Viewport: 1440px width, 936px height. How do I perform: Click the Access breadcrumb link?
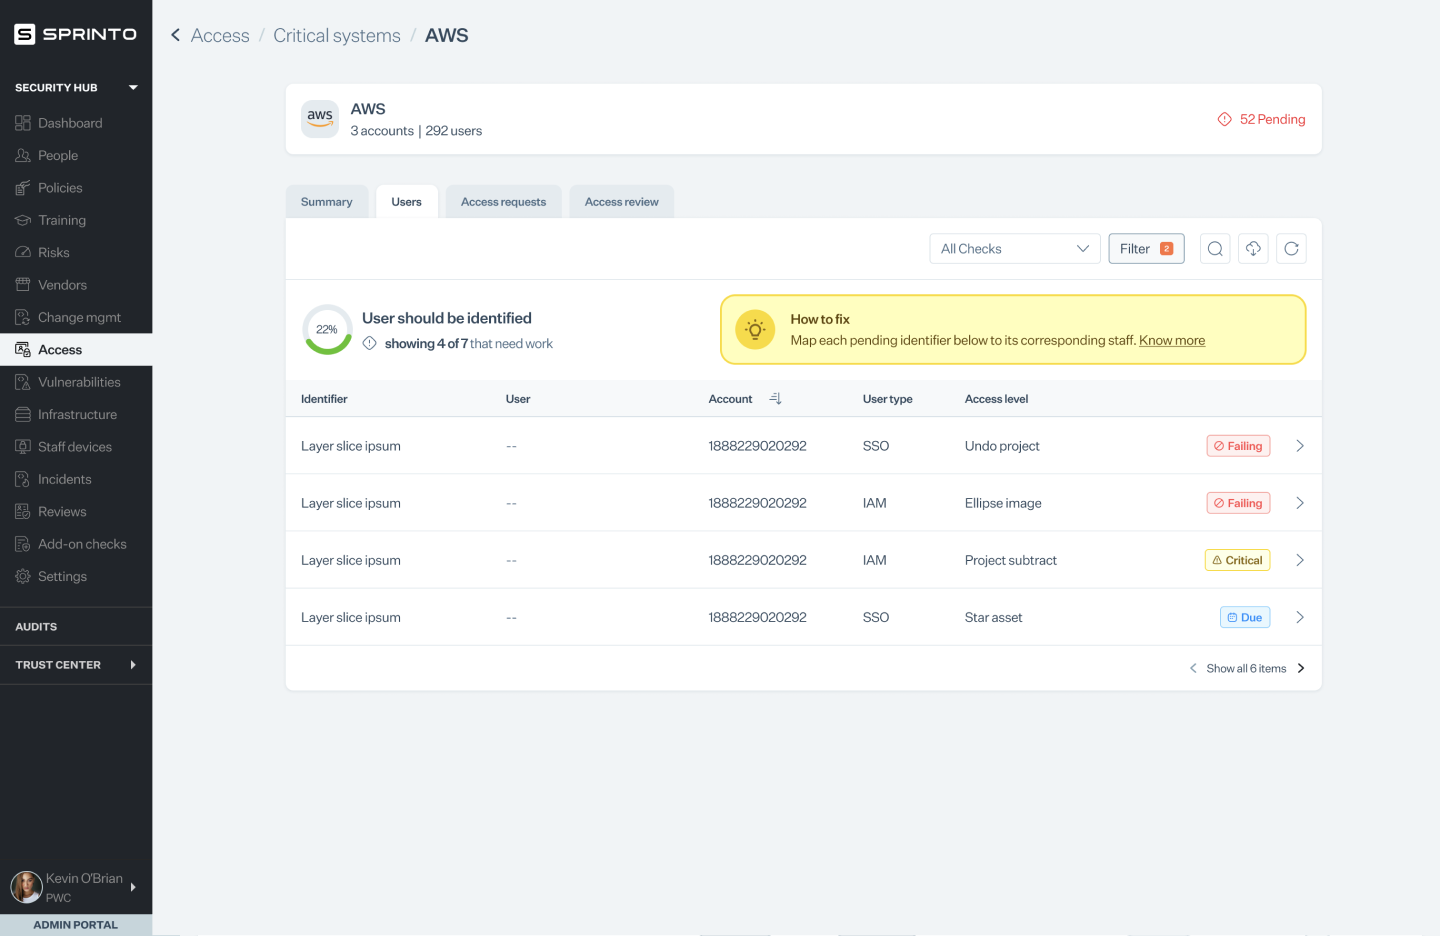click(x=220, y=35)
